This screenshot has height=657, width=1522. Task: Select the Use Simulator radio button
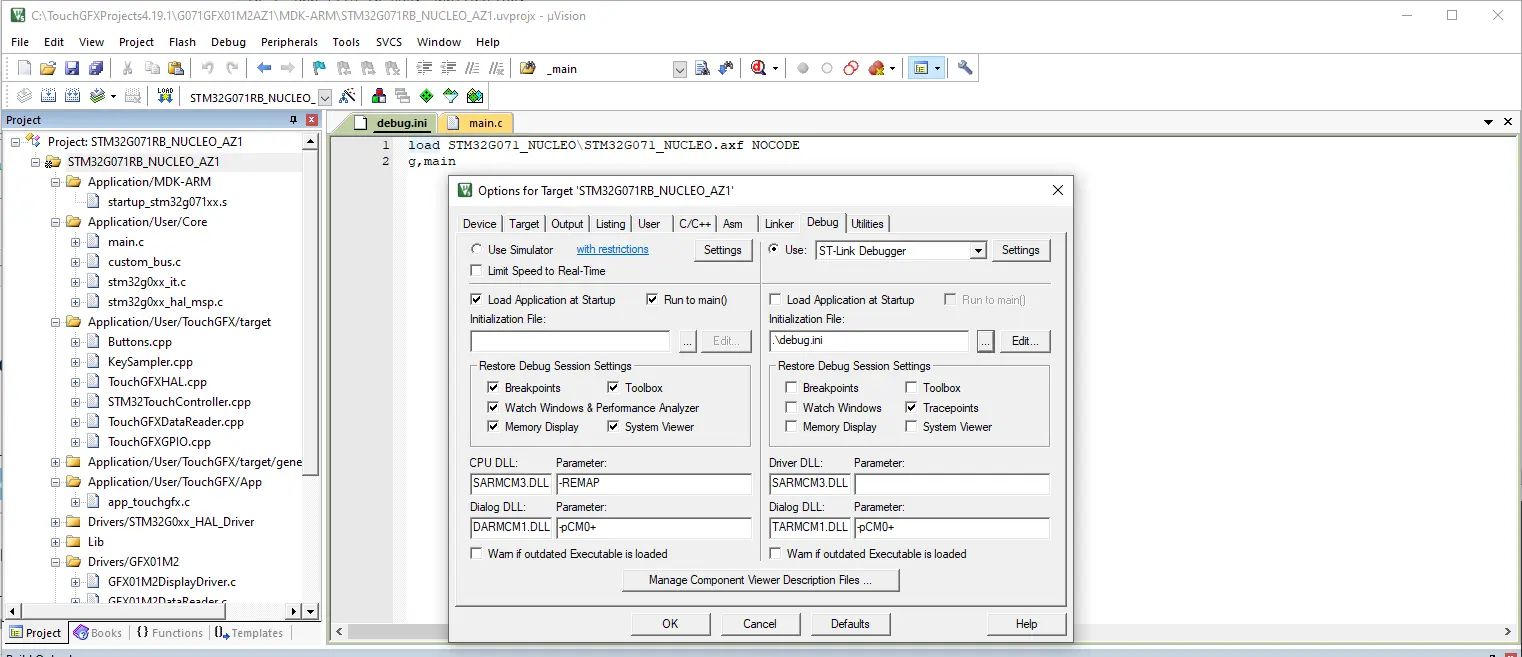[476, 250]
